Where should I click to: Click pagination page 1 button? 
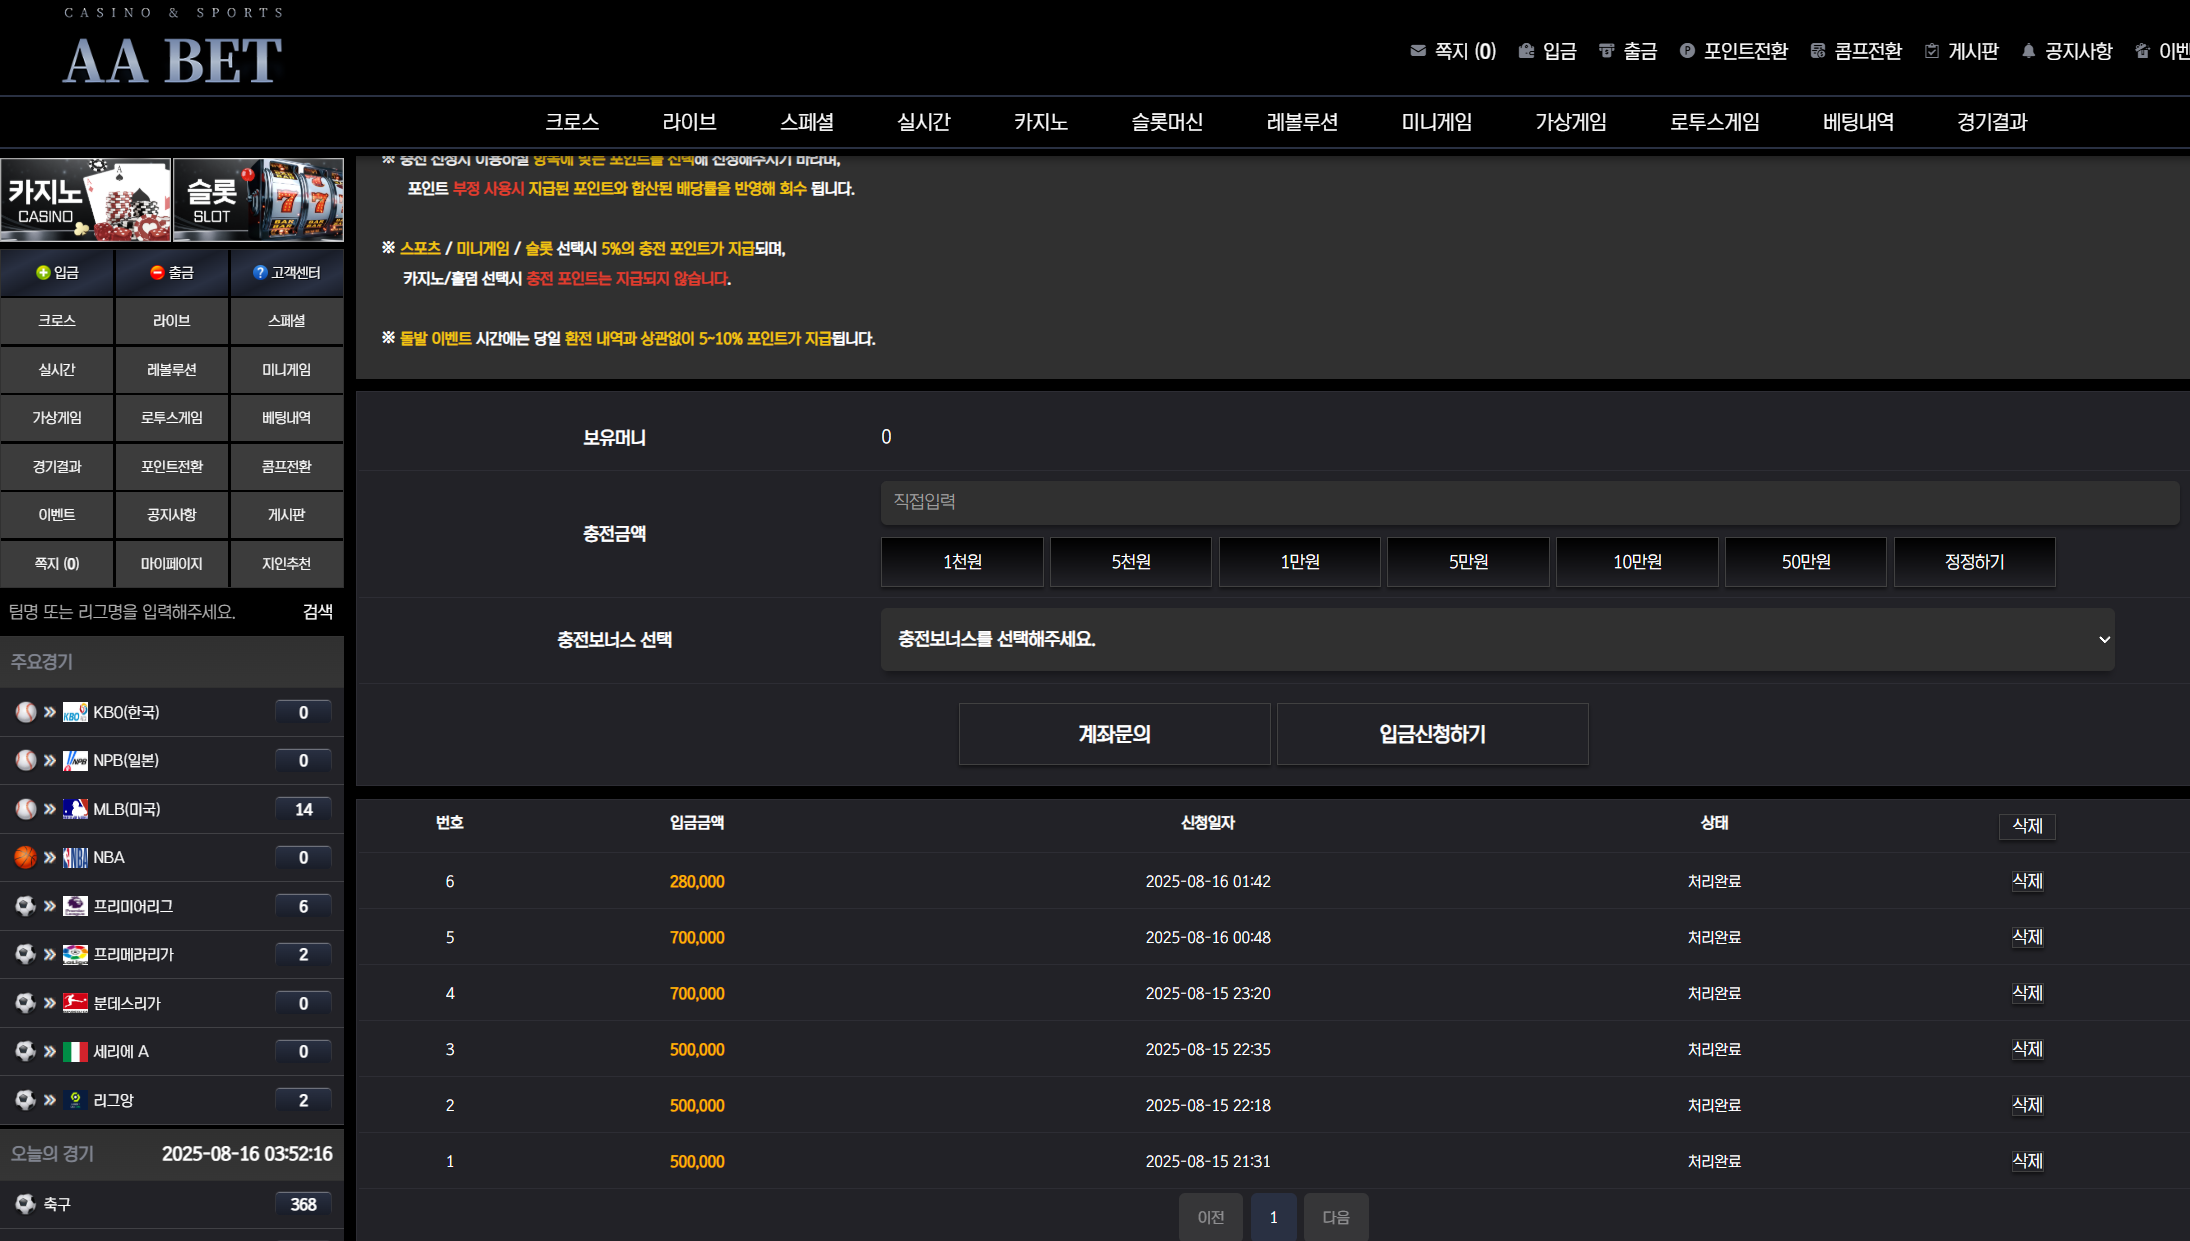click(1273, 1217)
